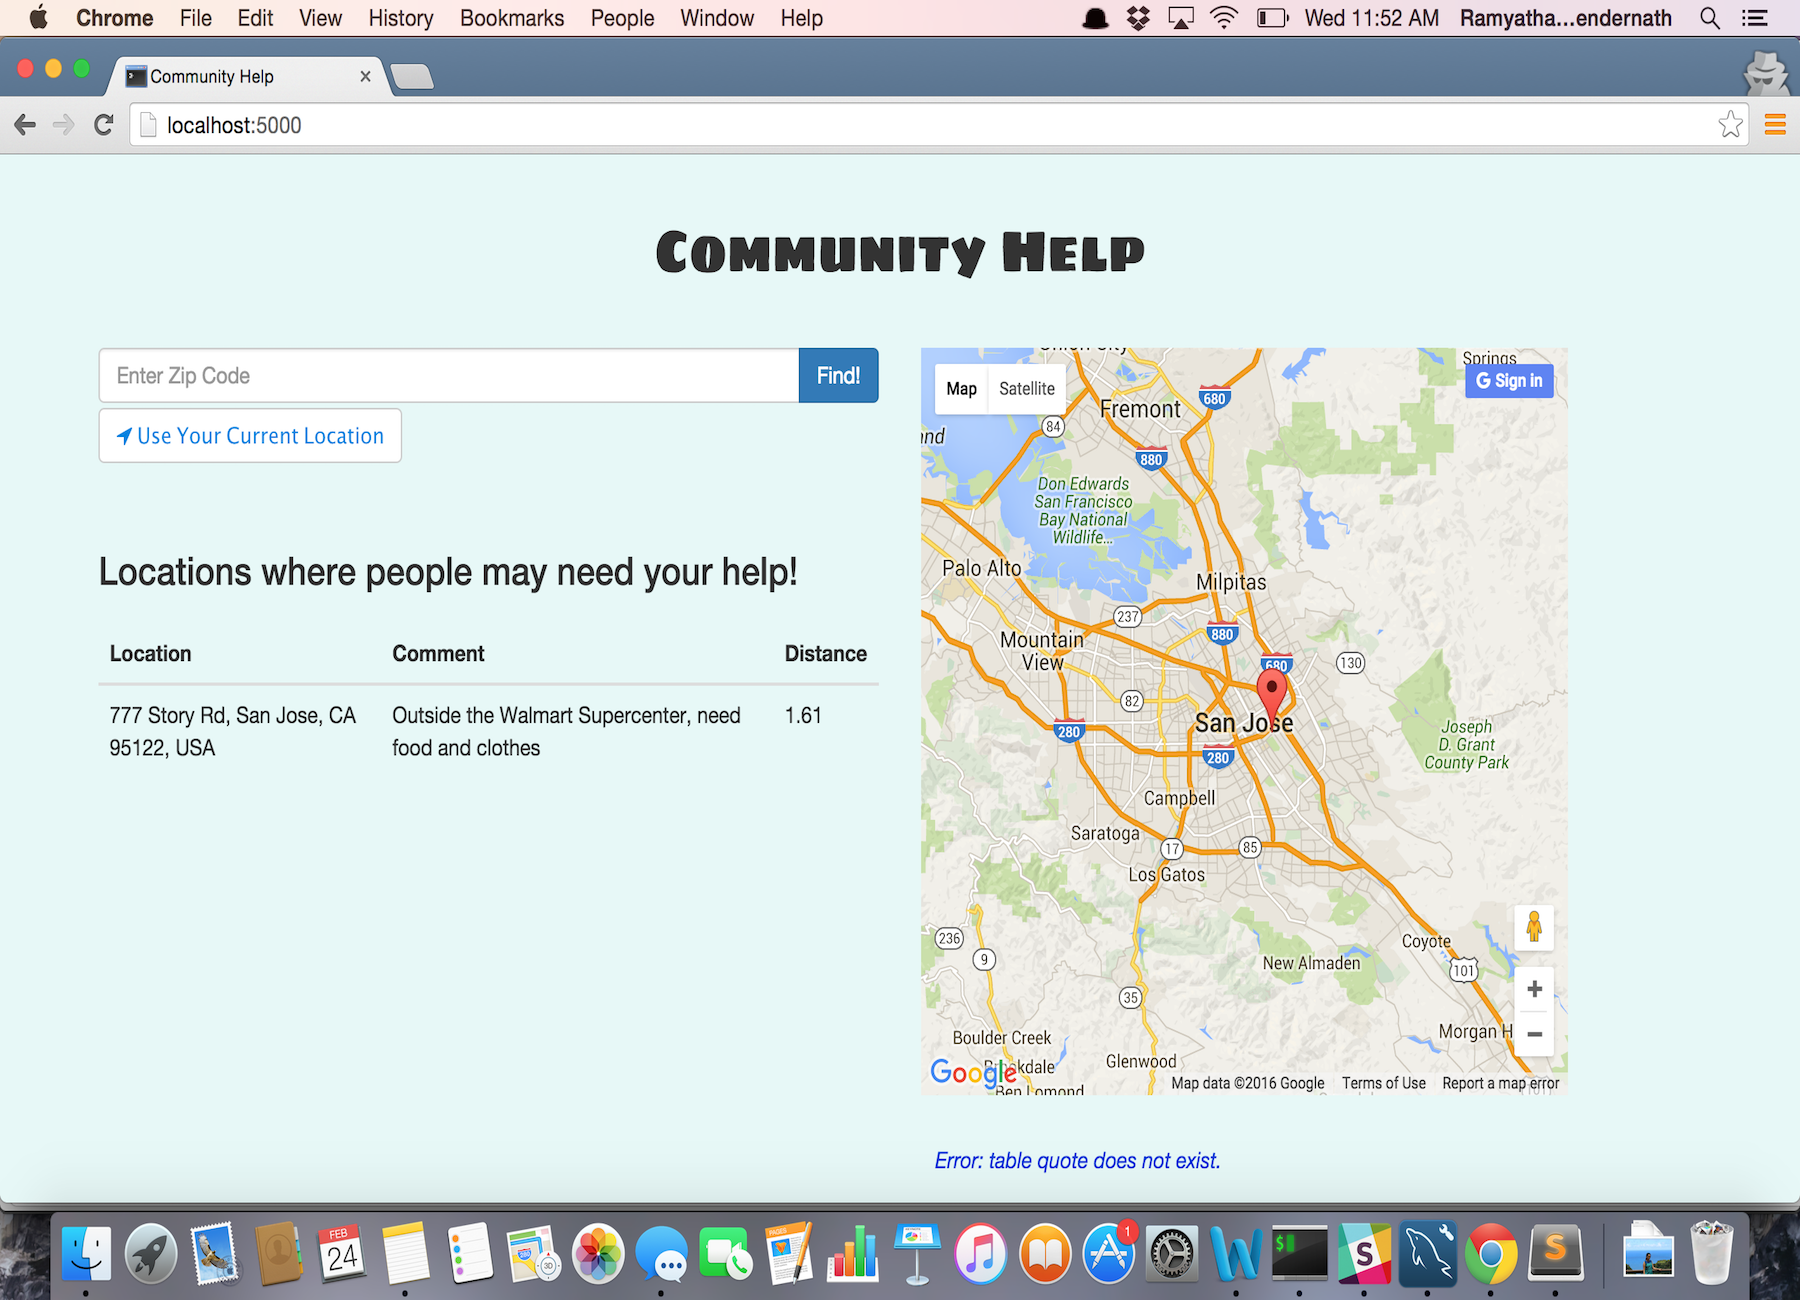Open iTunes from the dock

click(981, 1253)
